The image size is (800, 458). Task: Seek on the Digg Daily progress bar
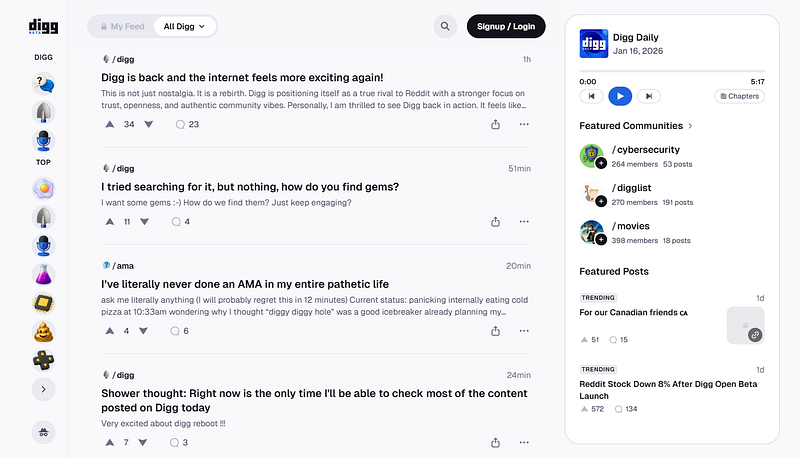[x=672, y=71]
